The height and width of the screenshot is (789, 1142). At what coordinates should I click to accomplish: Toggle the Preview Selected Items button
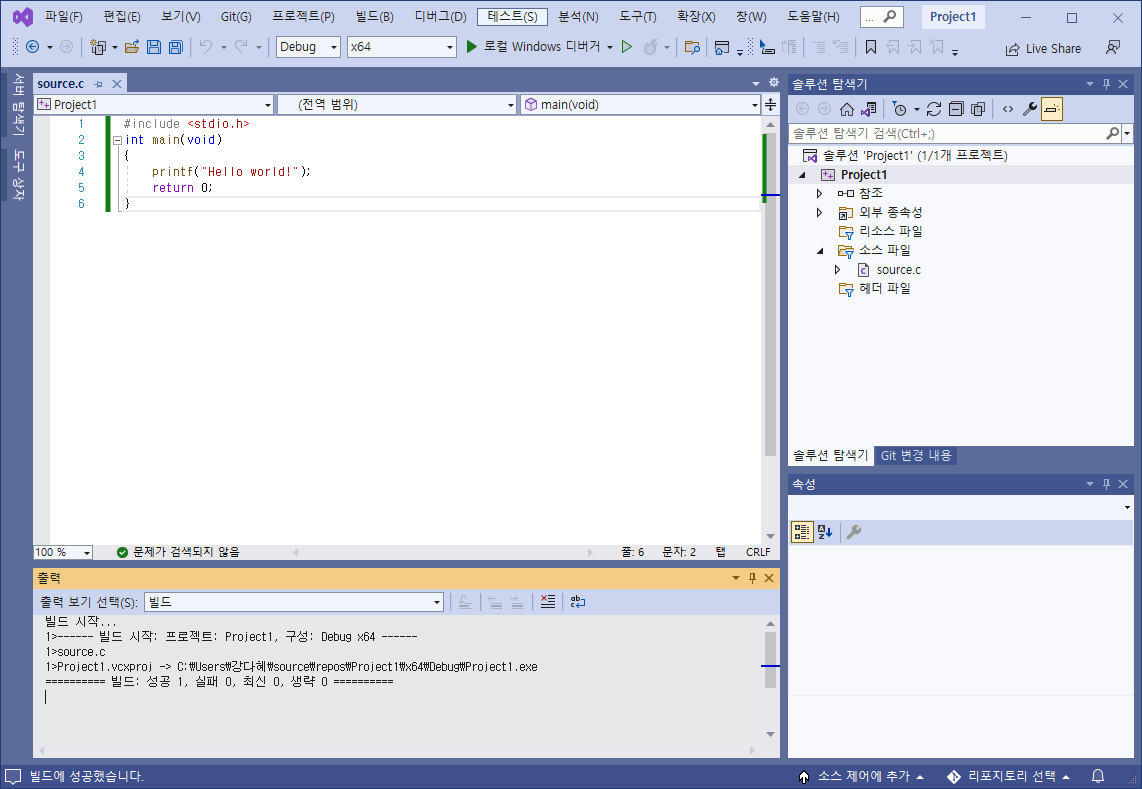[x=1052, y=109]
